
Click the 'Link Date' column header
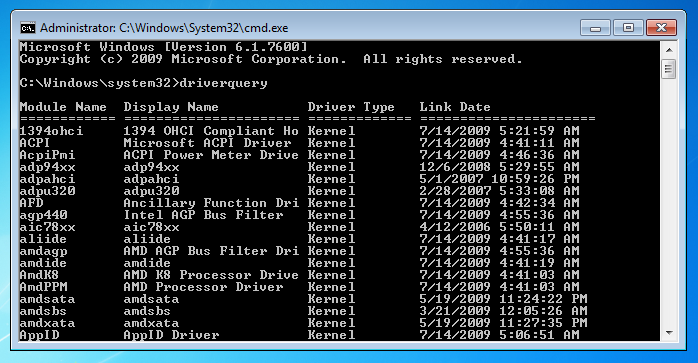pos(455,107)
